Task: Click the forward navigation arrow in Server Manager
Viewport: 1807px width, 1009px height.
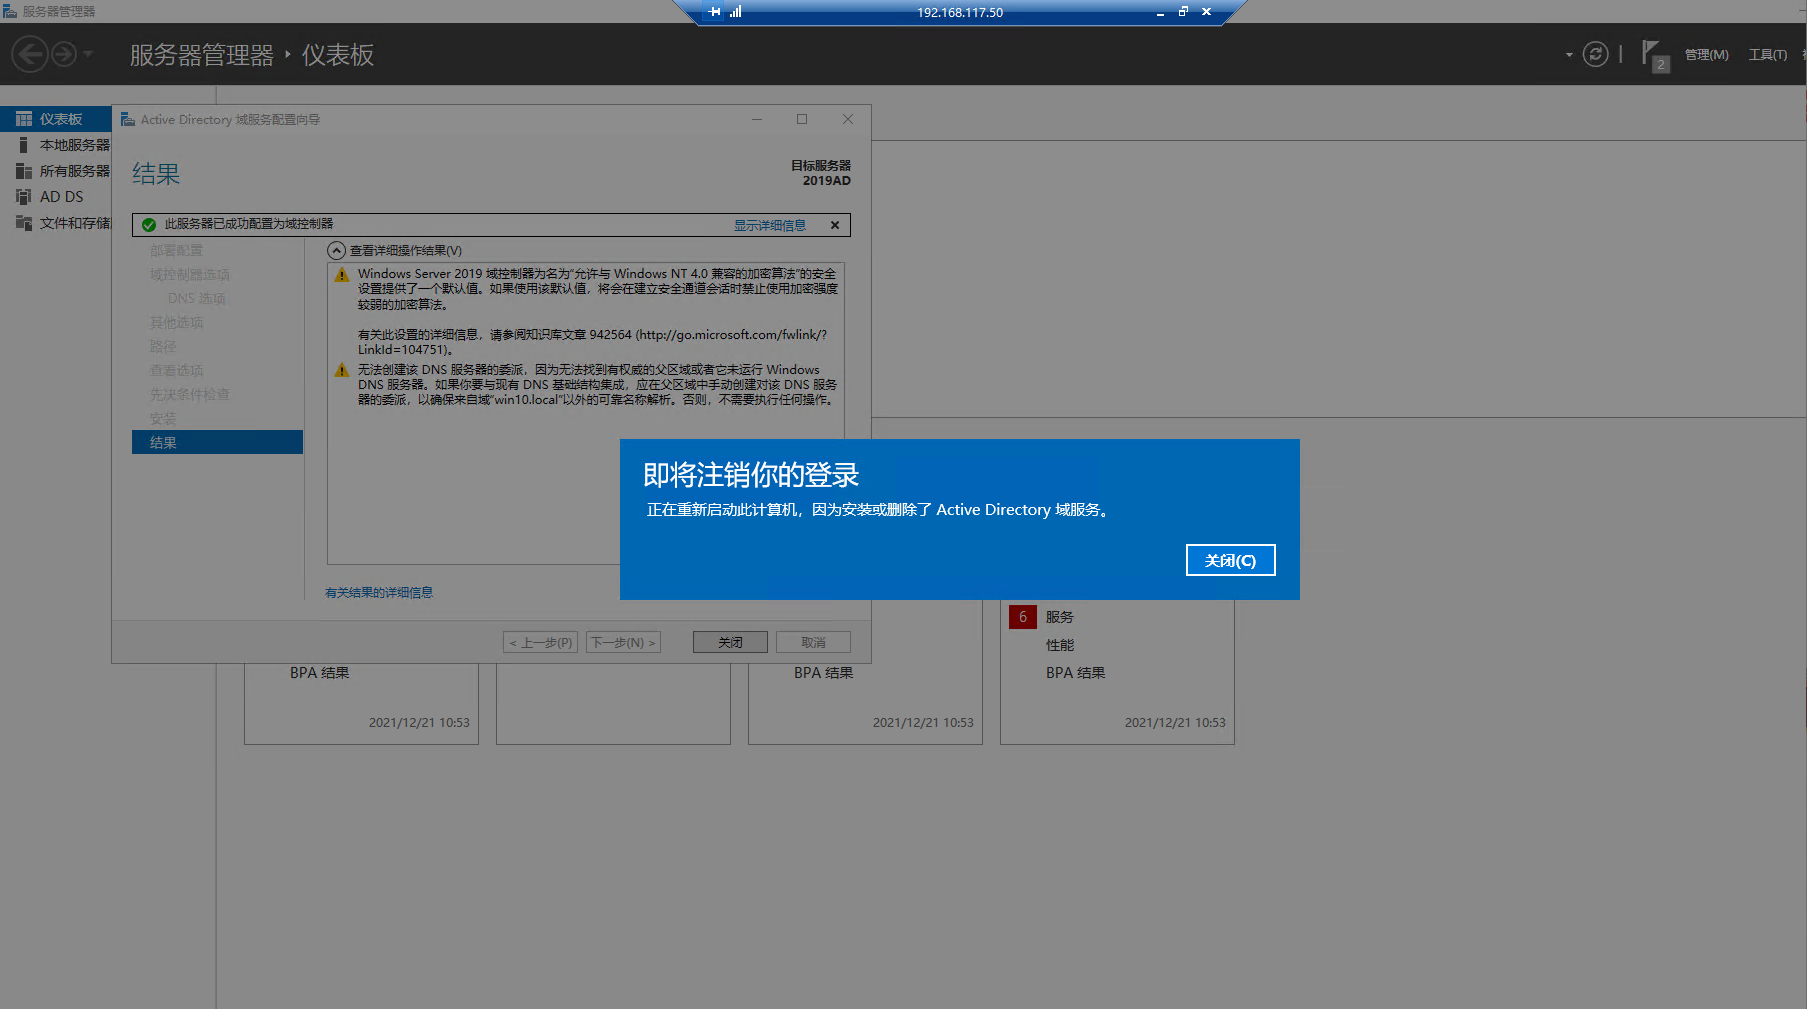Action: (x=64, y=54)
